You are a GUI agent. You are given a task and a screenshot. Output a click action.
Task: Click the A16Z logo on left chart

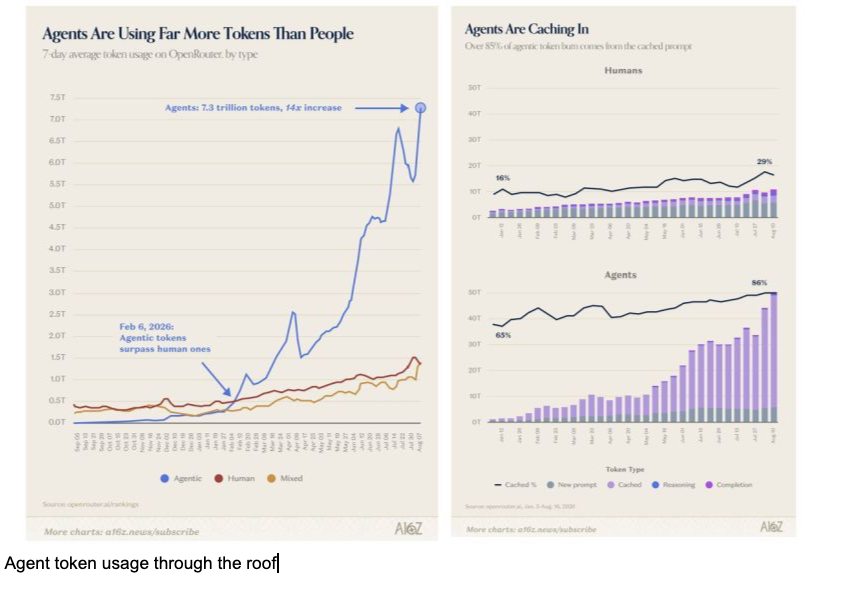click(408, 528)
